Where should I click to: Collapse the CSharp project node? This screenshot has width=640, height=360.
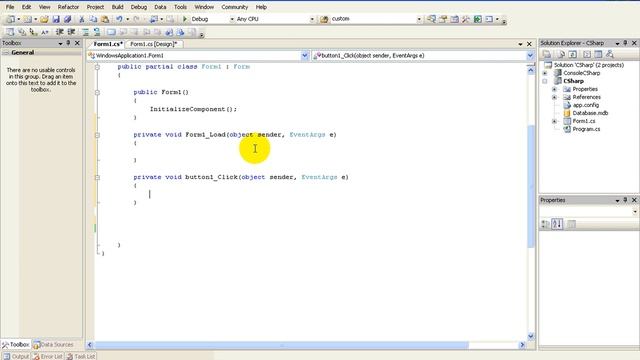(545, 81)
